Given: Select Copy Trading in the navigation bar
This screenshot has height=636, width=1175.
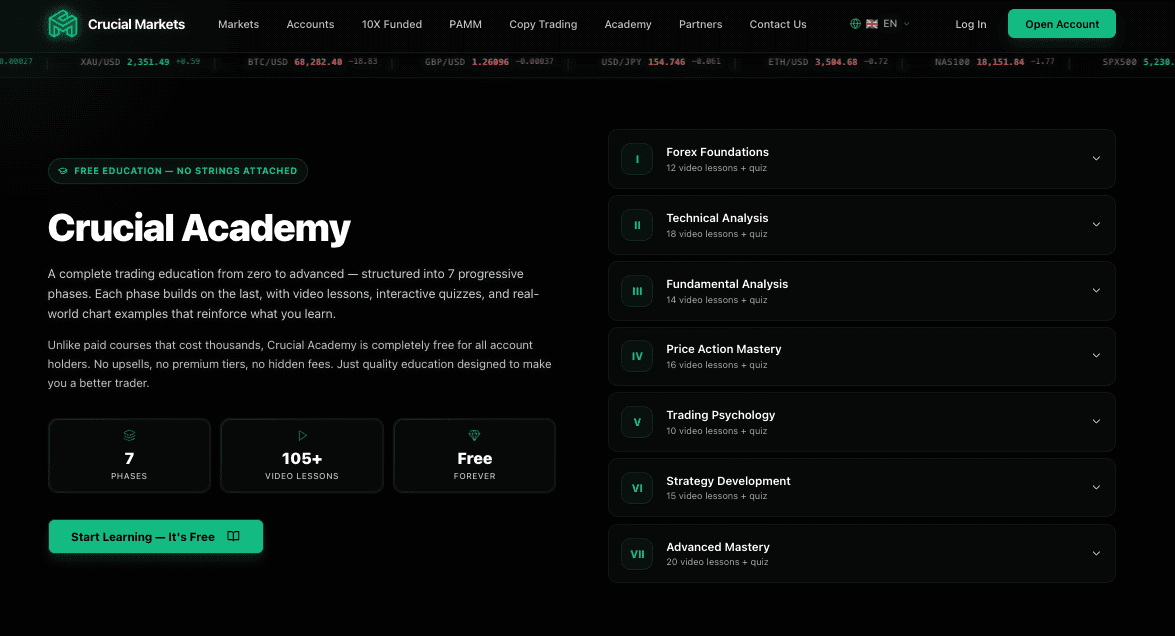Looking at the screenshot, I should [x=543, y=24].
